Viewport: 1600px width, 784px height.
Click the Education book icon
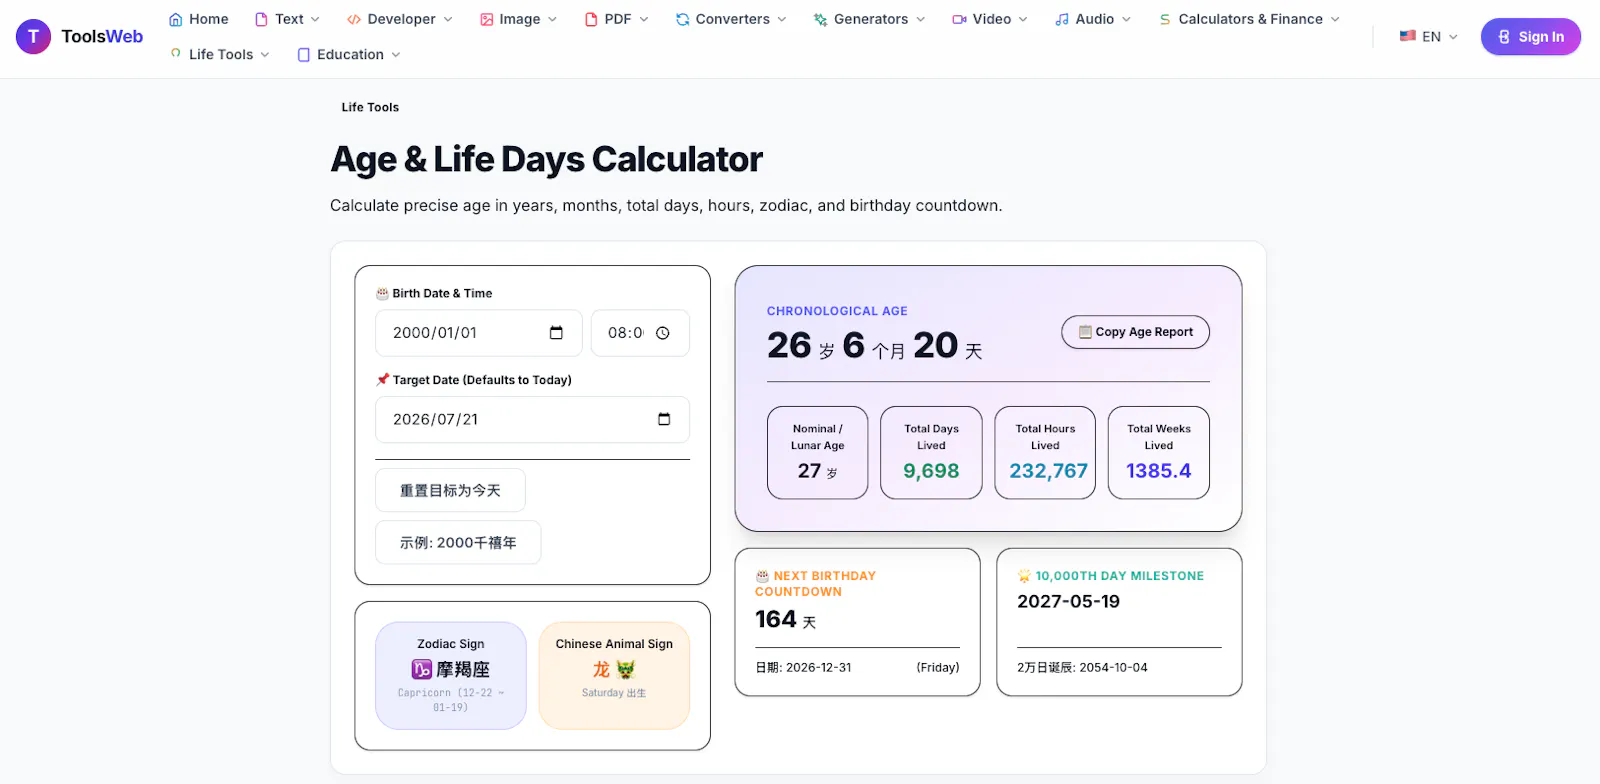click(304, 55)
